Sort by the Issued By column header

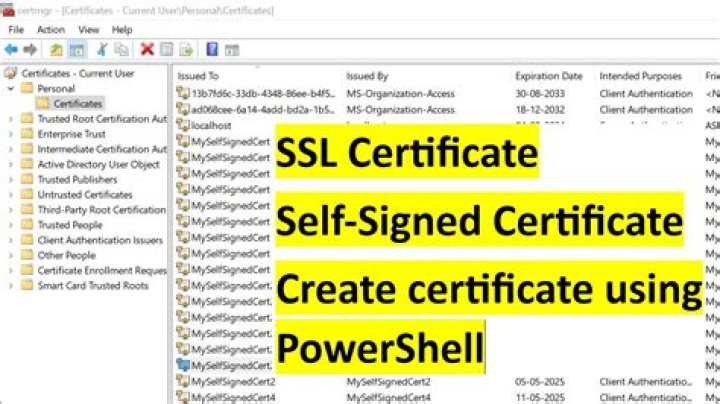click(367, 76)
